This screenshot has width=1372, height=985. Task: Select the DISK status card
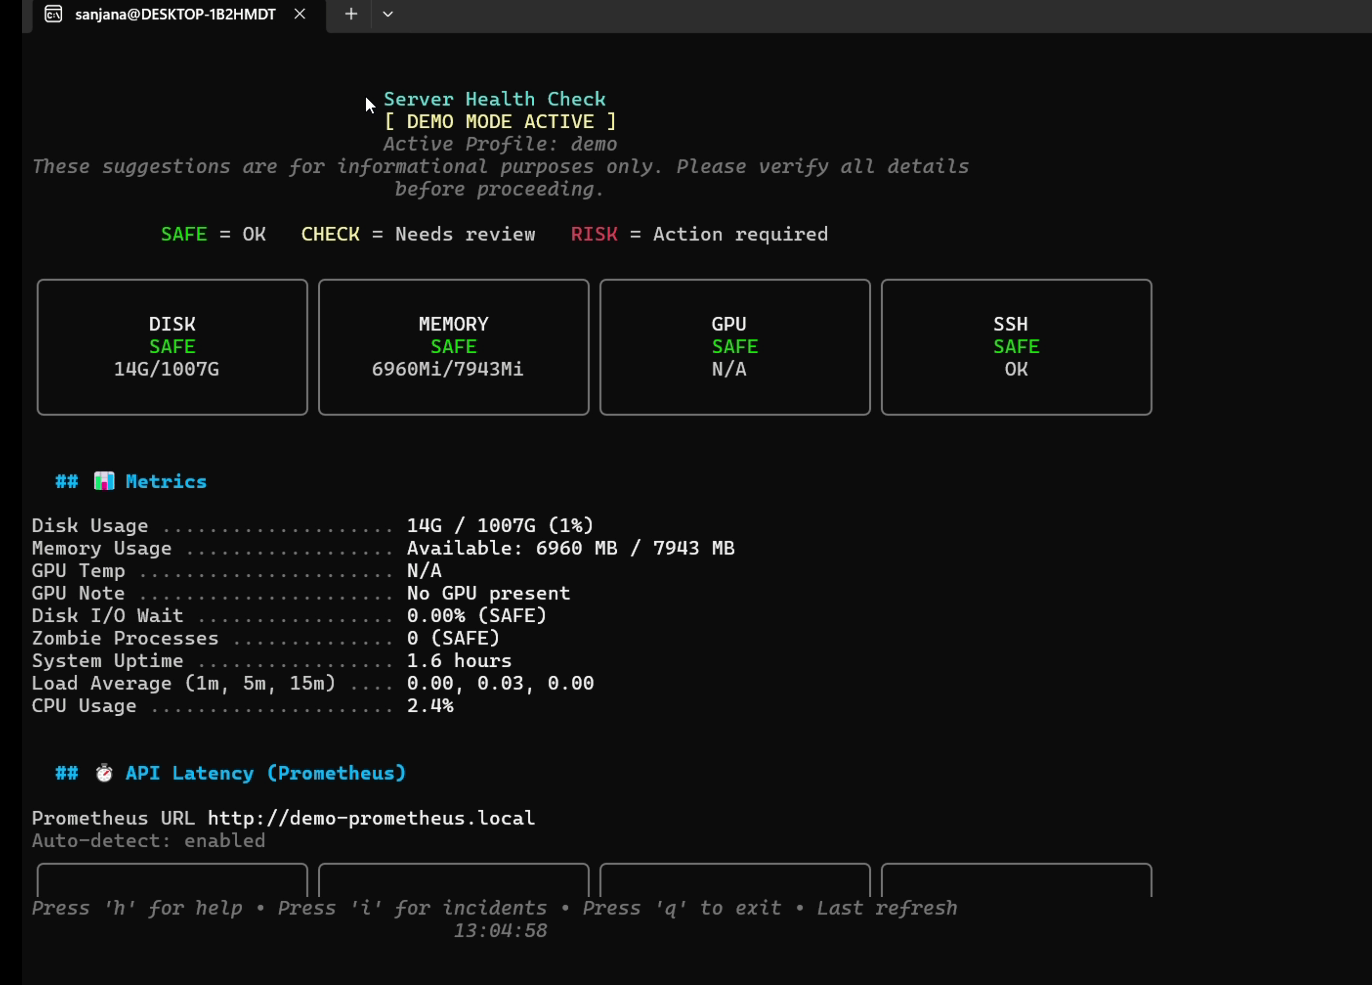[172, 347]
